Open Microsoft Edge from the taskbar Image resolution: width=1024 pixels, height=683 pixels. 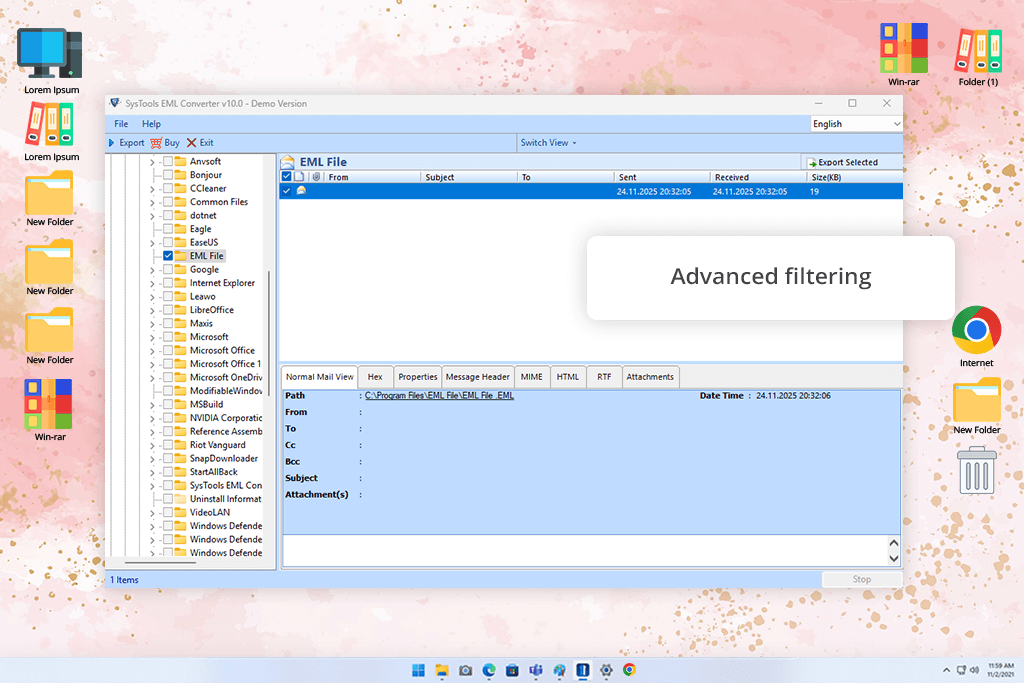click(489, 670)
